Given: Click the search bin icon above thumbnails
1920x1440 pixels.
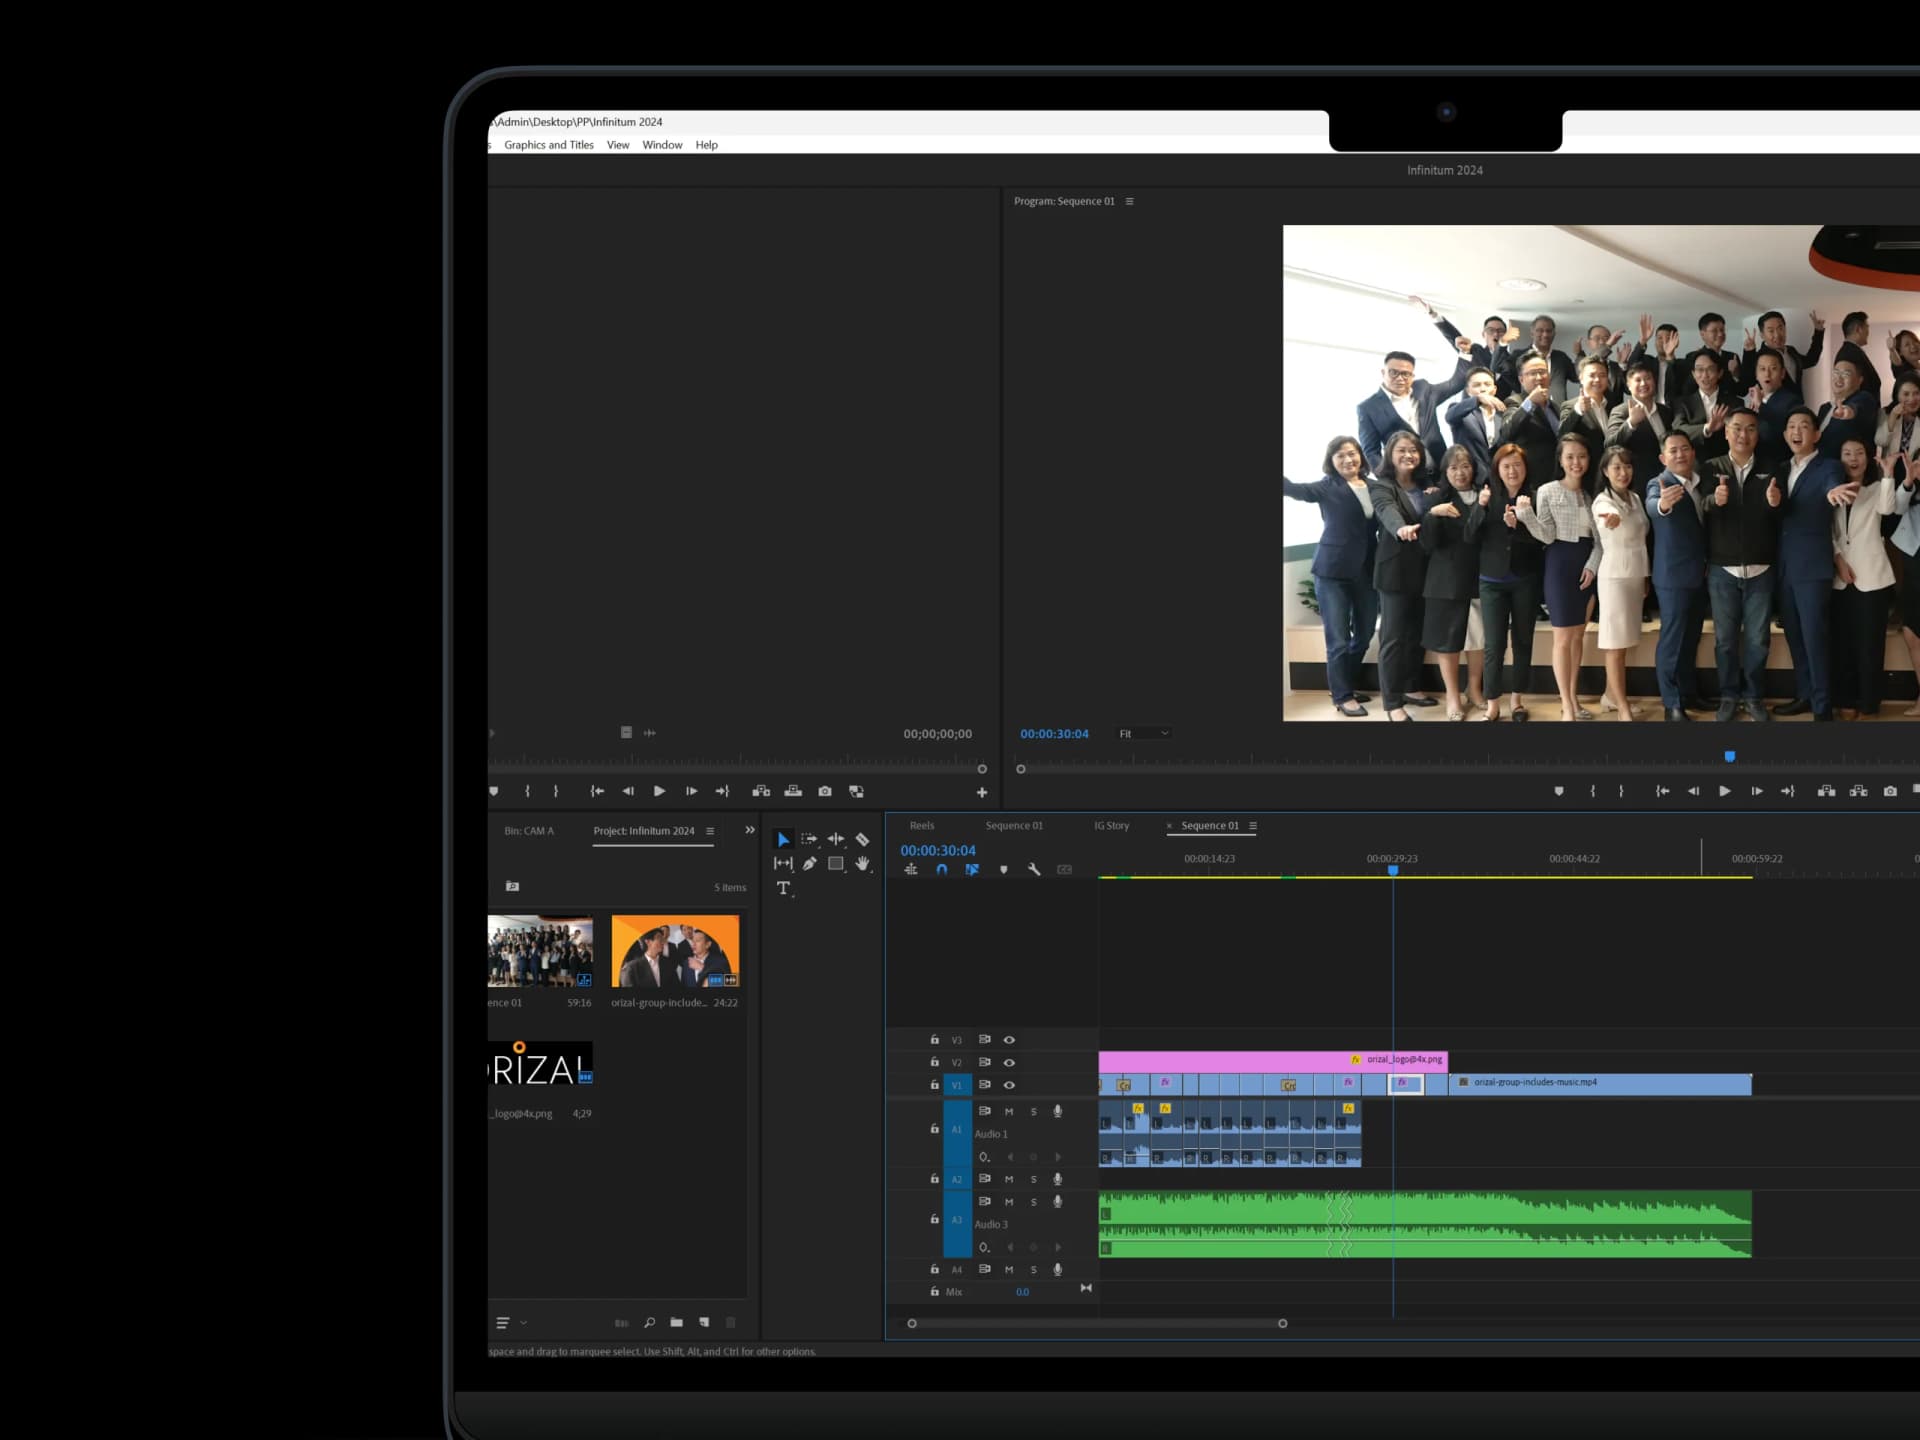Looking at the screenshot, I should pyautogui.click(x=512, y=886).
